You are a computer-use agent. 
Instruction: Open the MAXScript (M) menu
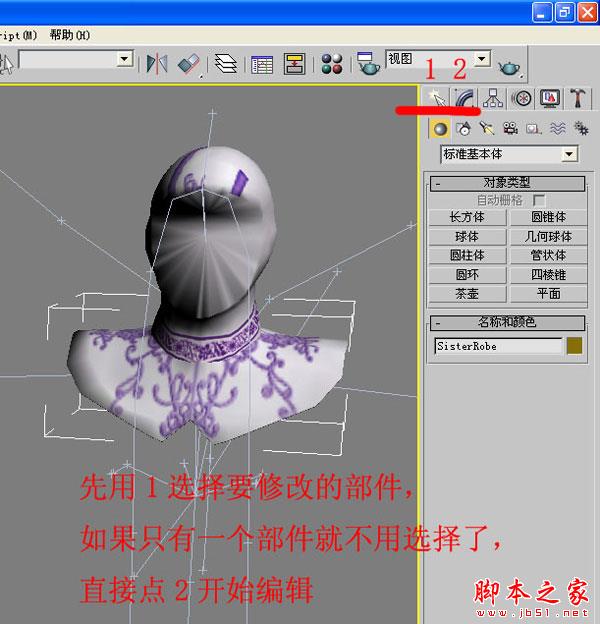tap(18, 35)
